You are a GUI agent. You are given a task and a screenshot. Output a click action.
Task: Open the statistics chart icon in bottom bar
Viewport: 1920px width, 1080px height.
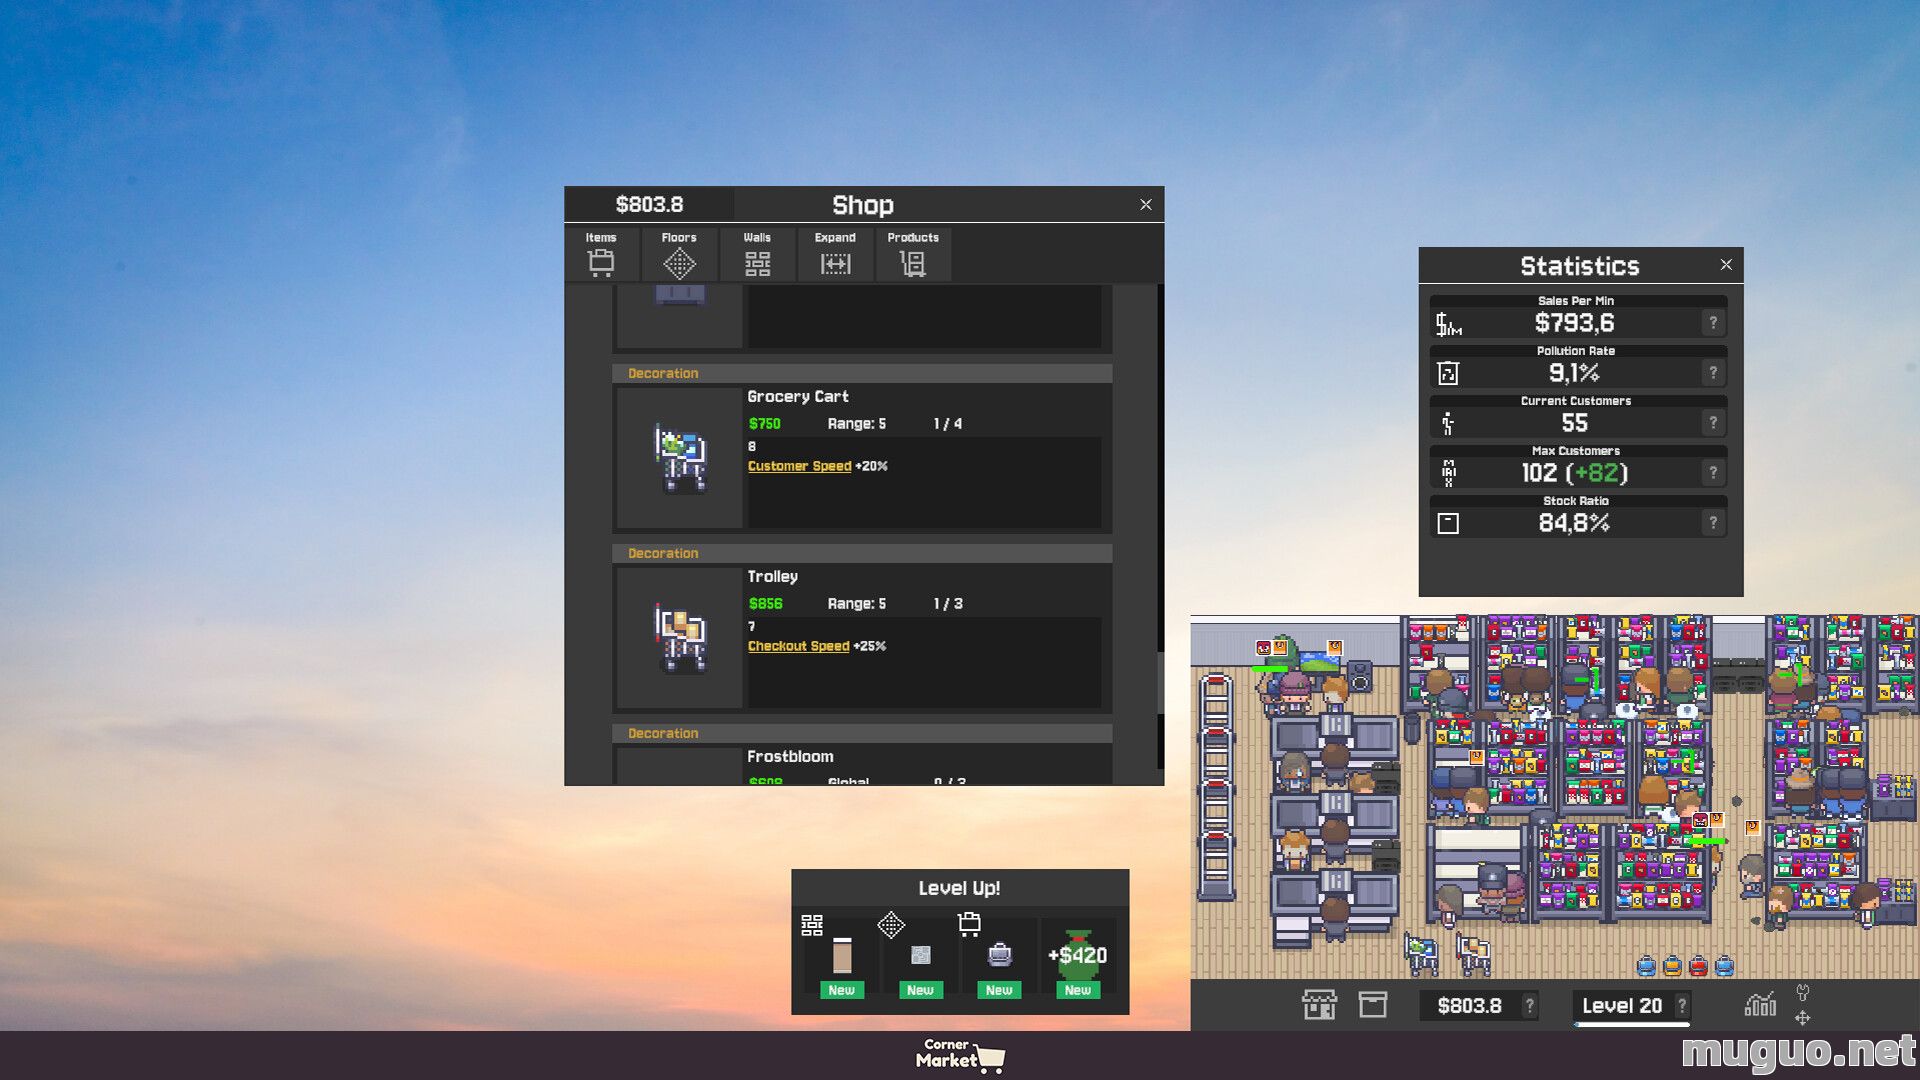point(1760,1004)
